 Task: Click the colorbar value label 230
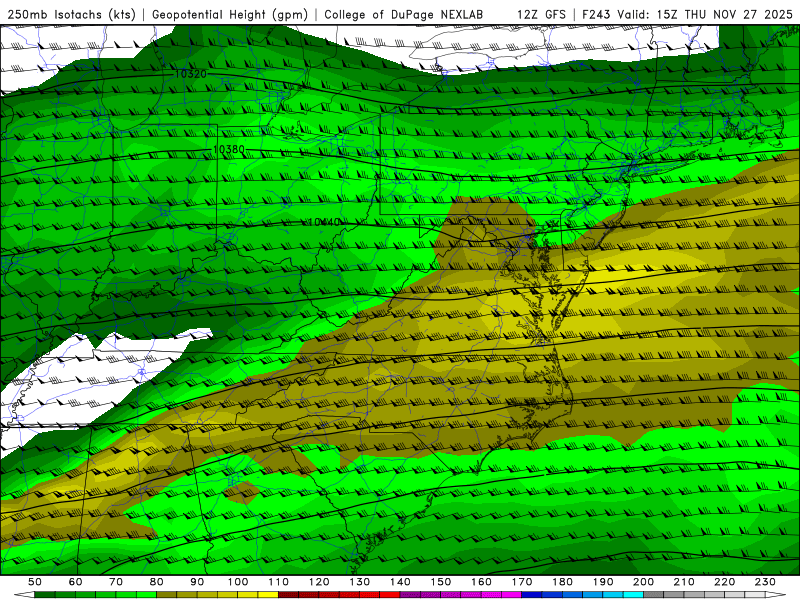click(x=765, y=582)
